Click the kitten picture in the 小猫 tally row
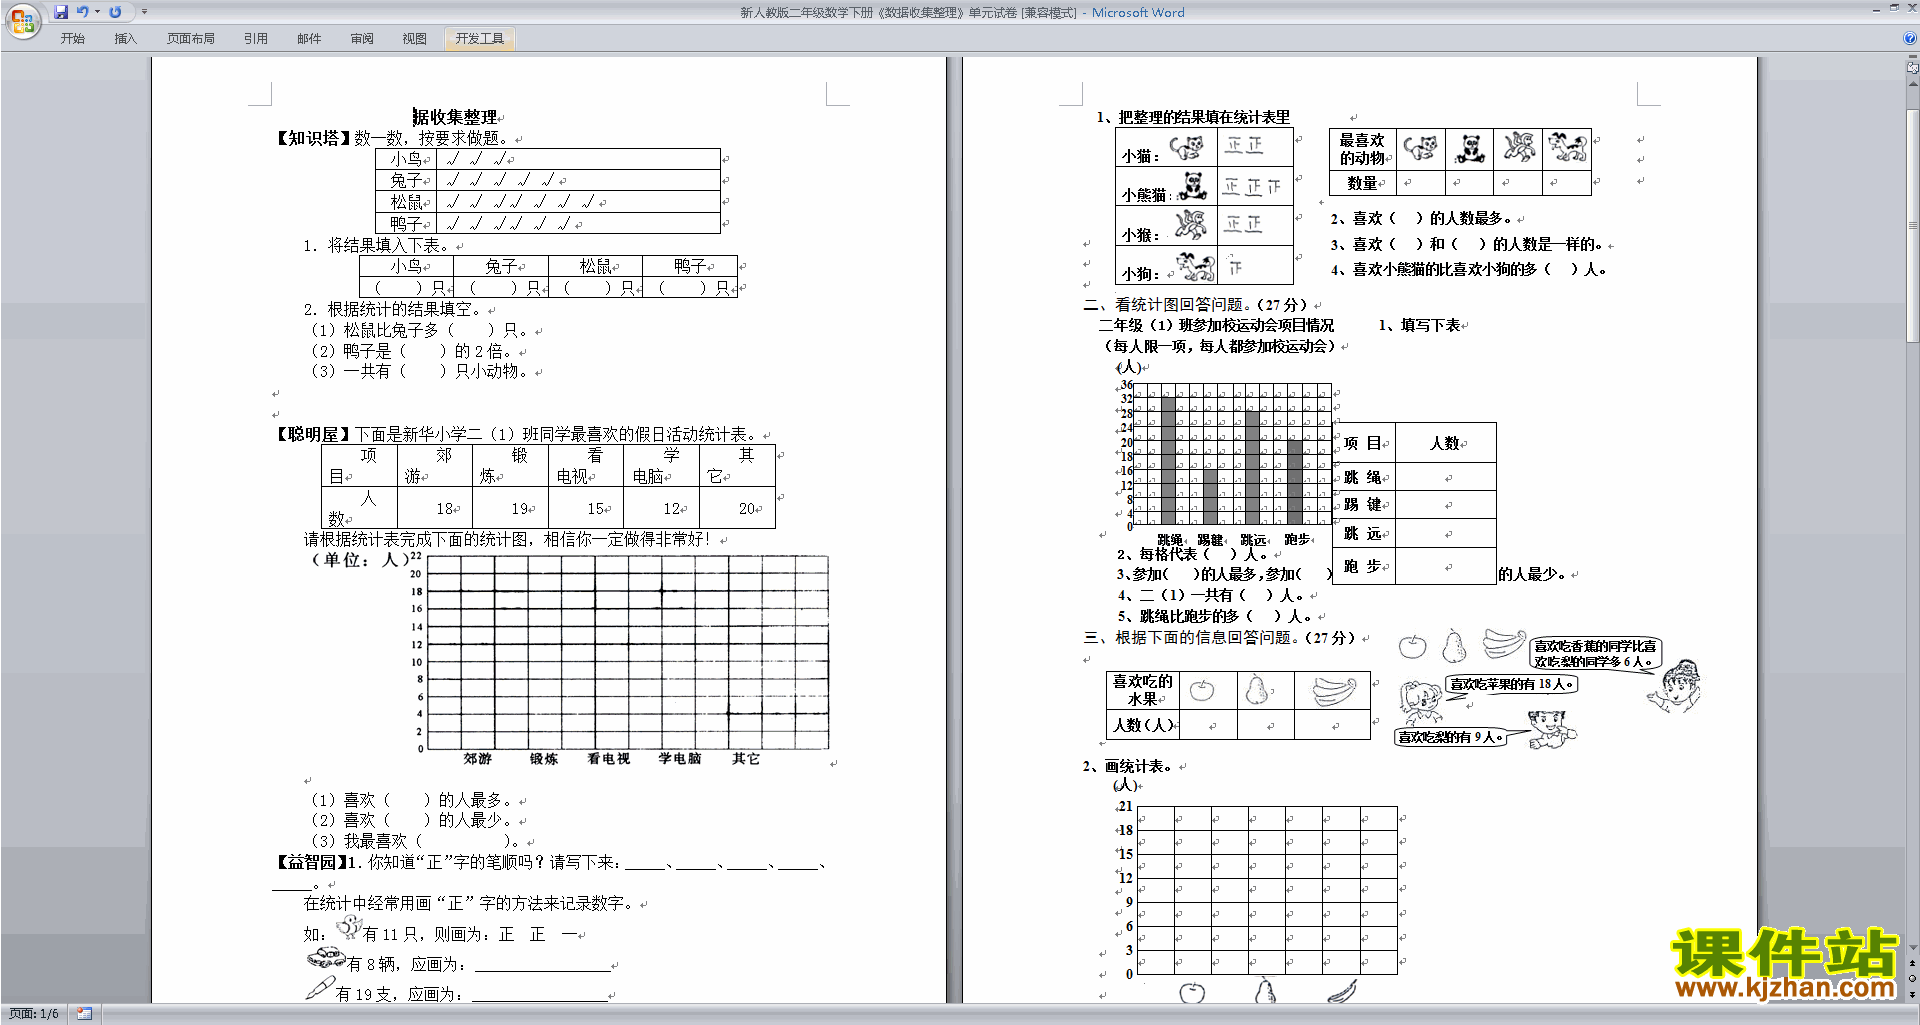This screenshot has width=1920, height=1025. 1186,148
